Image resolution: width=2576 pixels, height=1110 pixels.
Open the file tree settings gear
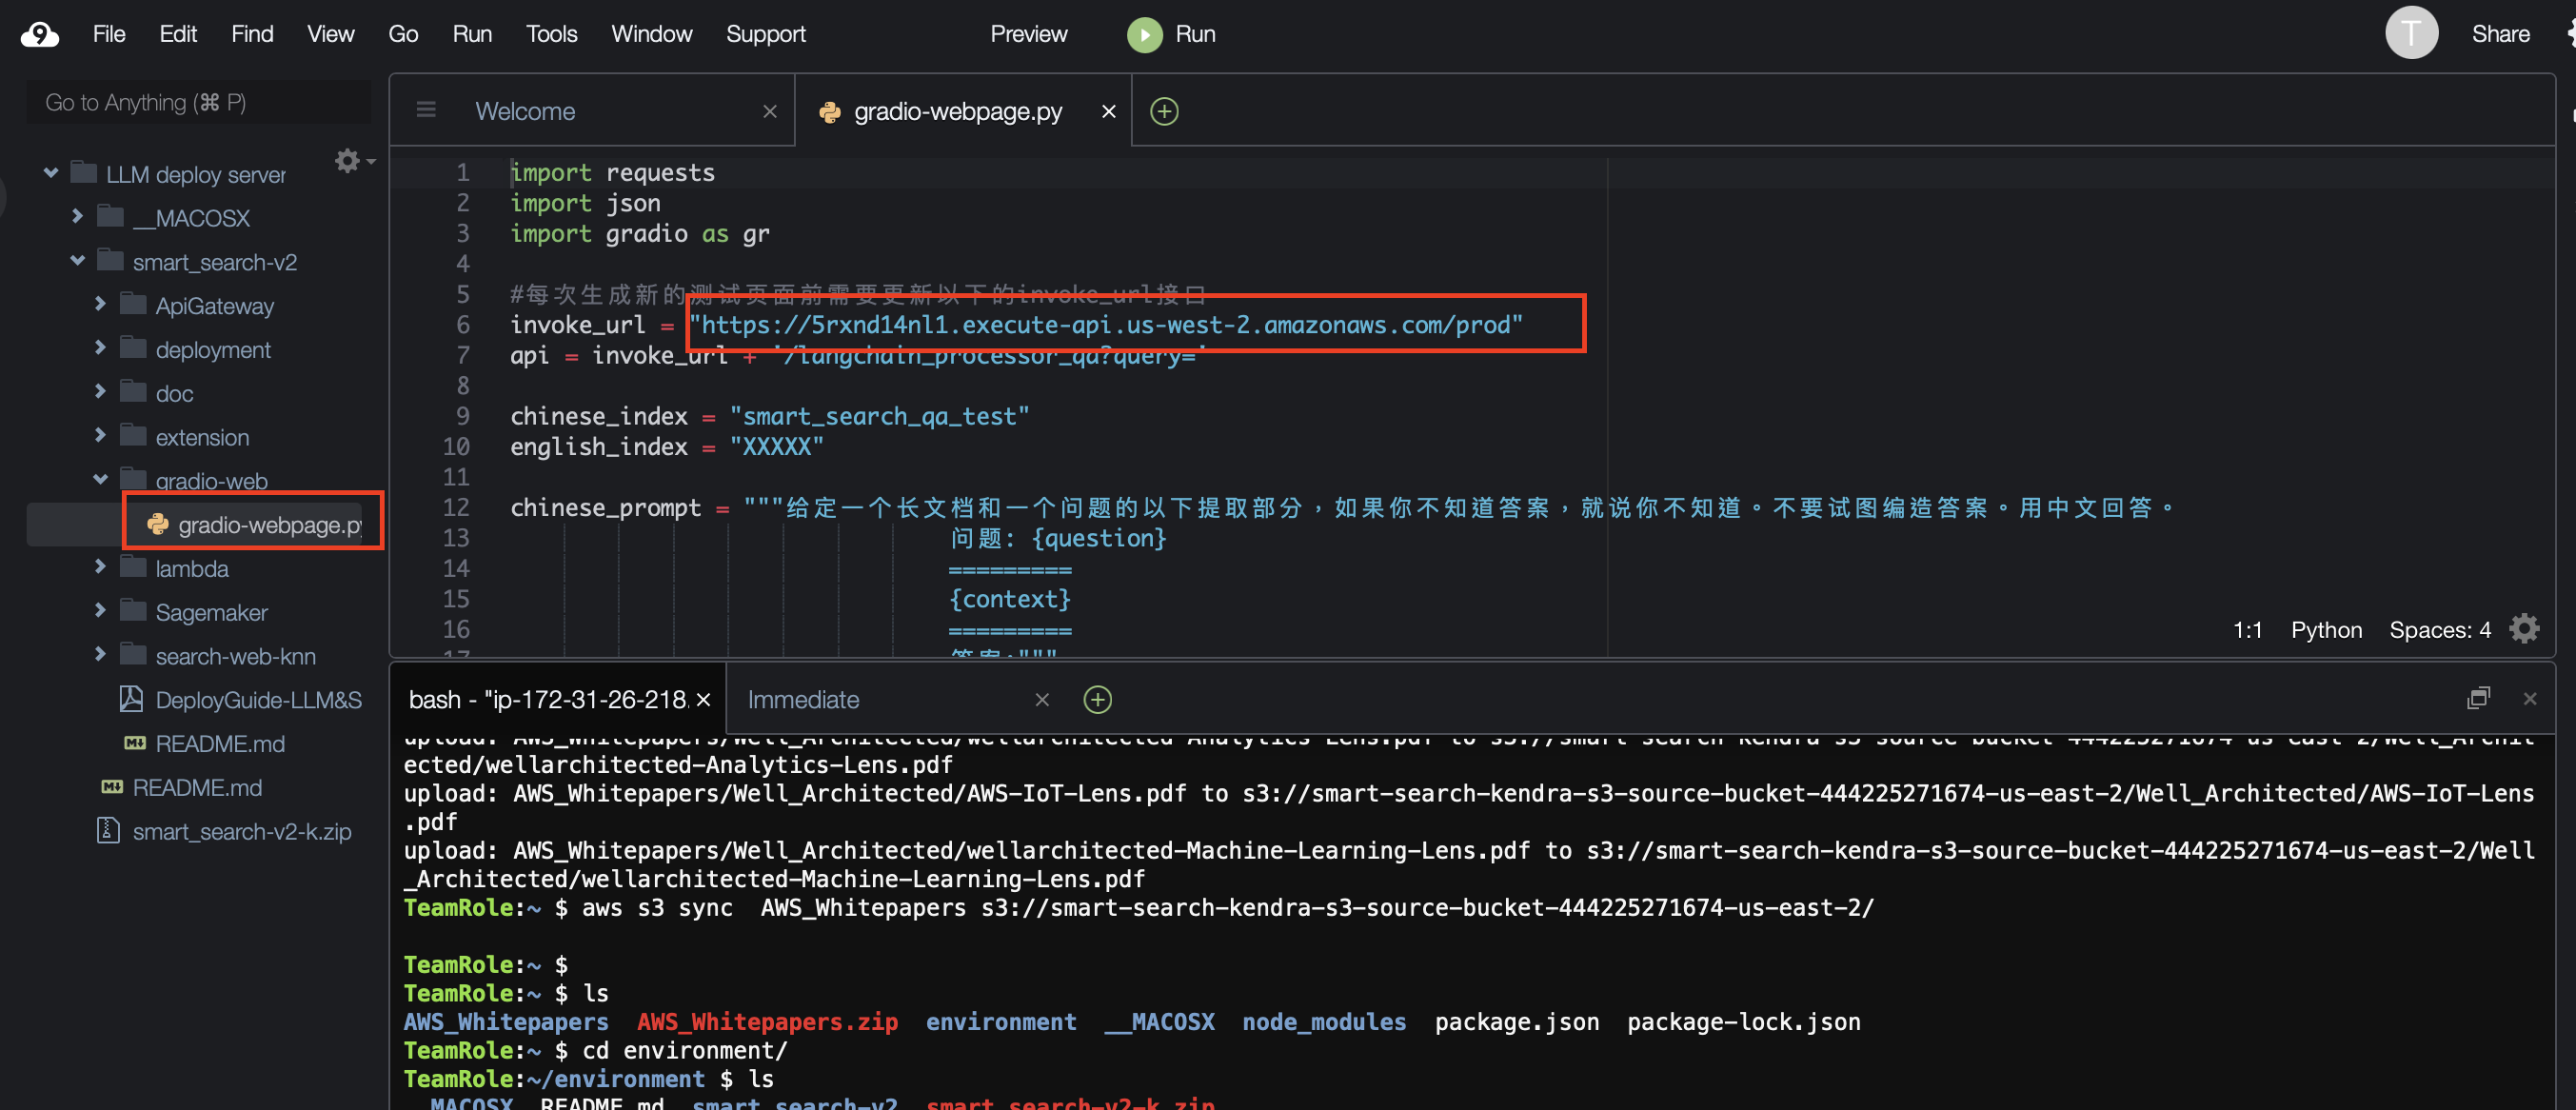point(348,161)
